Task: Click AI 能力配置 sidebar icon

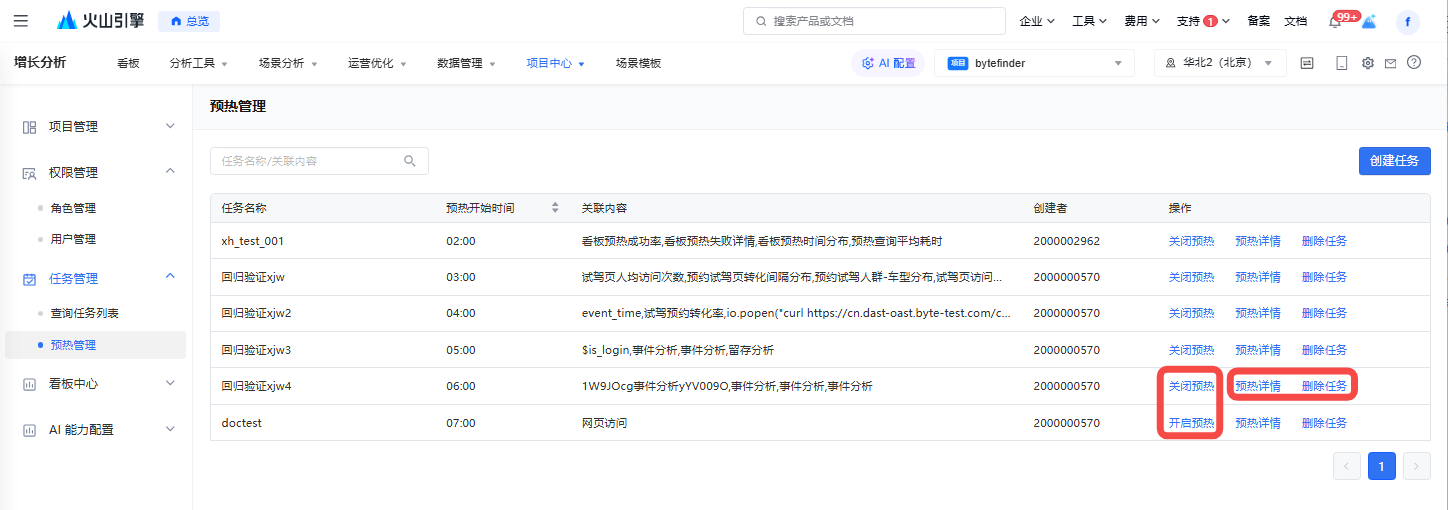Action: point(29,430)
